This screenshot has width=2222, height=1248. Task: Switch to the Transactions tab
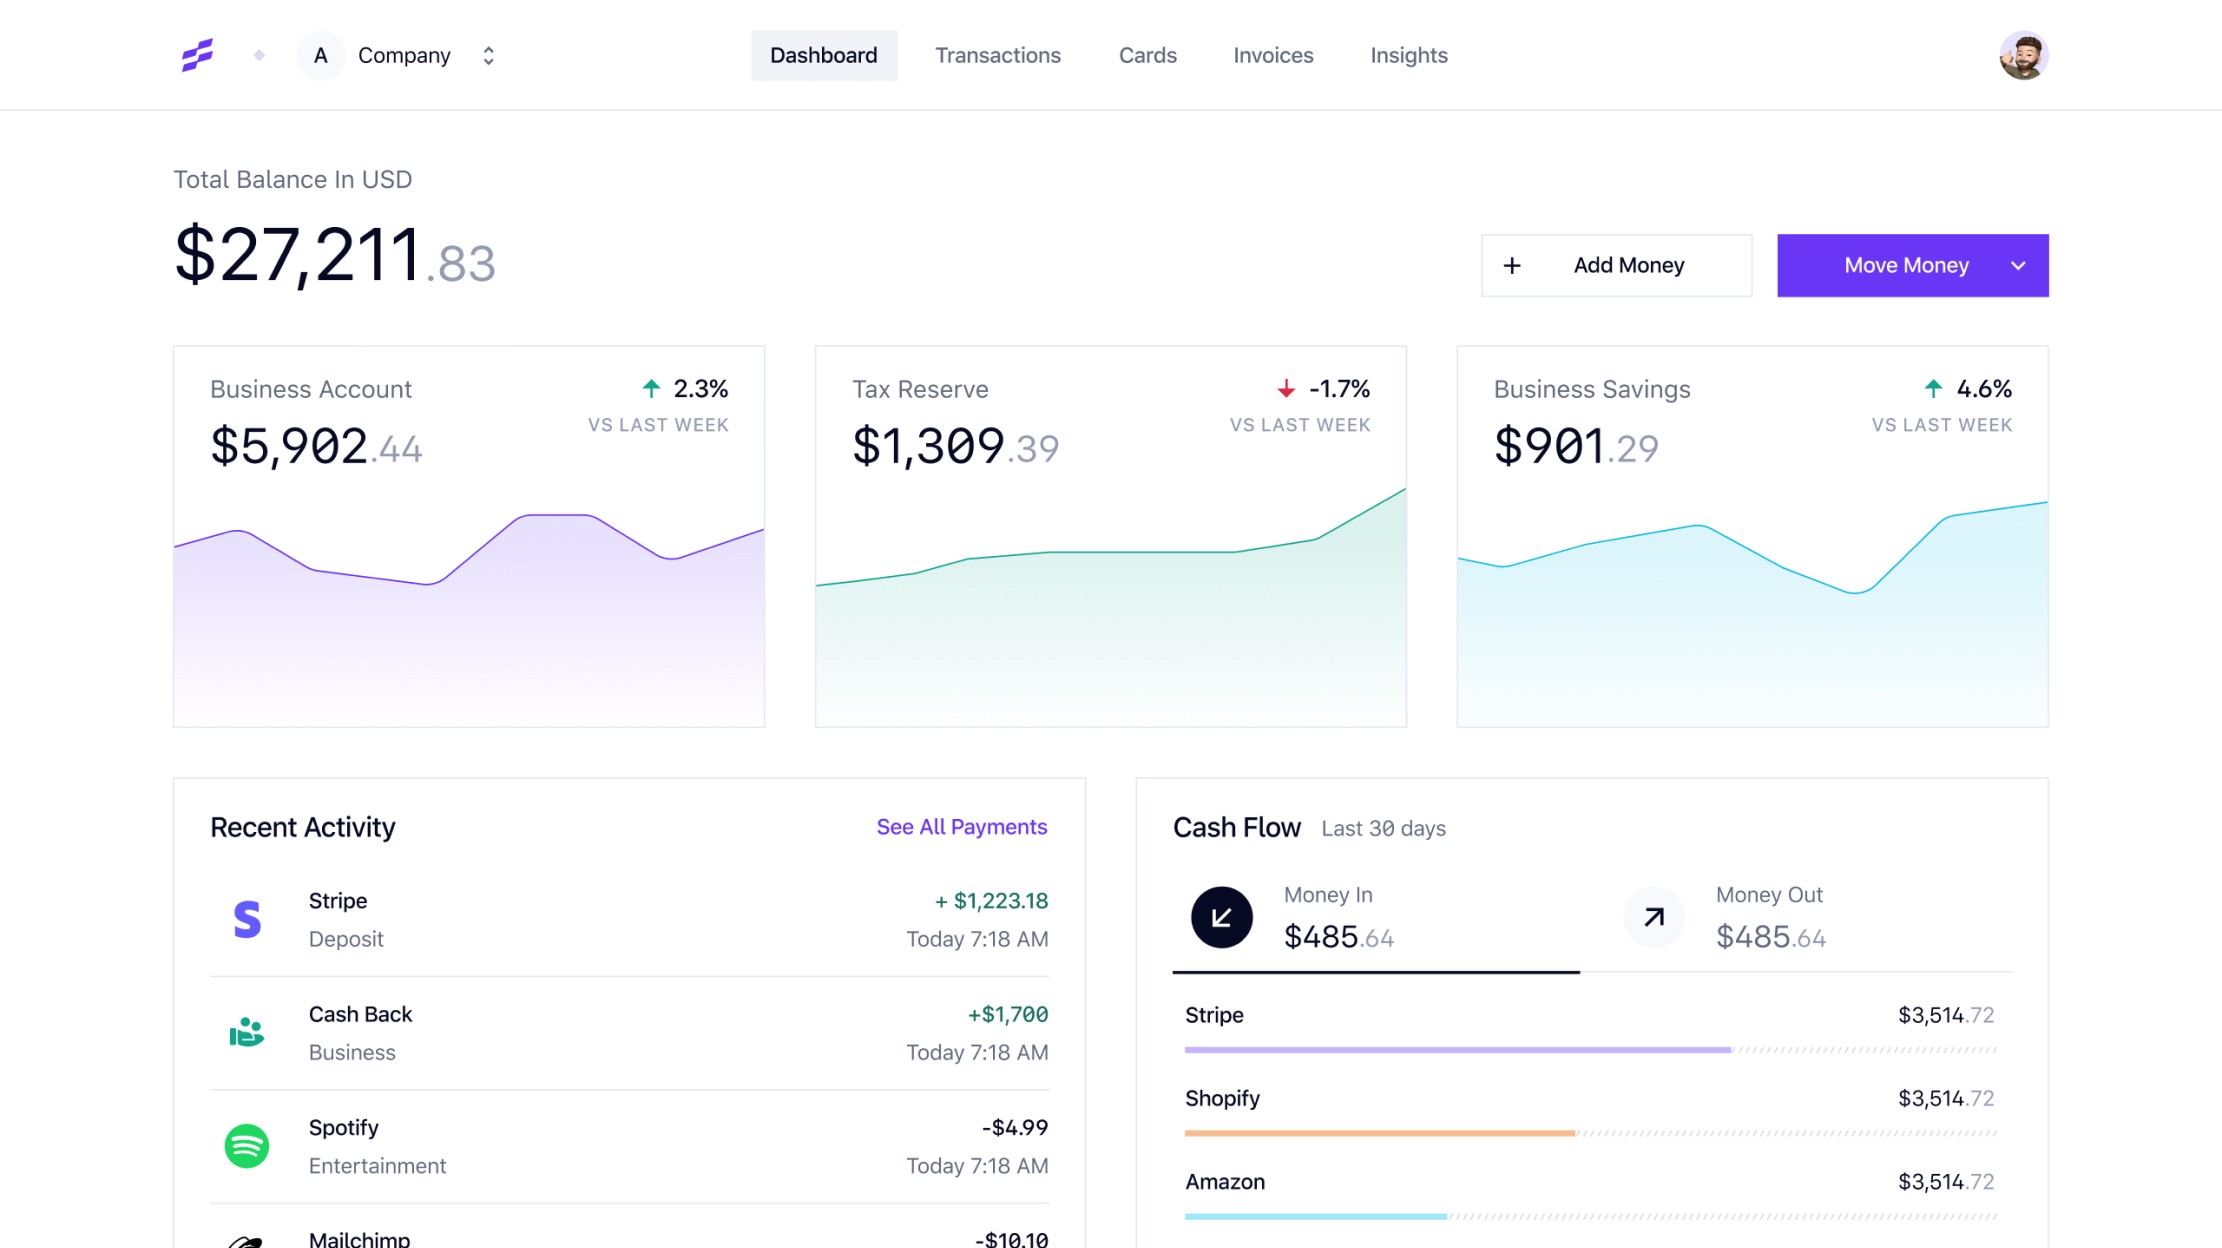click(997, 55)
